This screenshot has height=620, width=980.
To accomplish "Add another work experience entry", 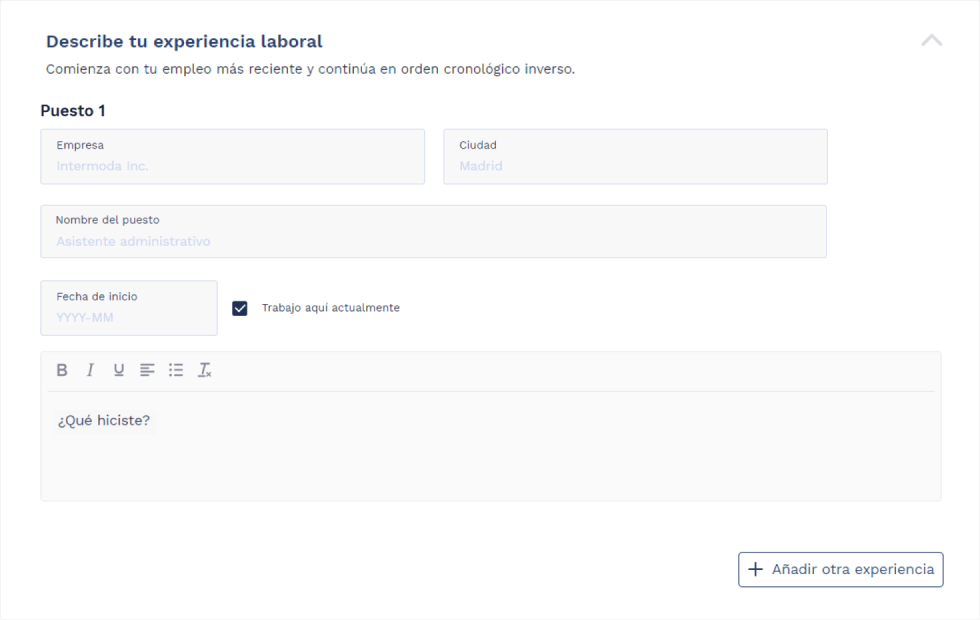I will 840,569.
